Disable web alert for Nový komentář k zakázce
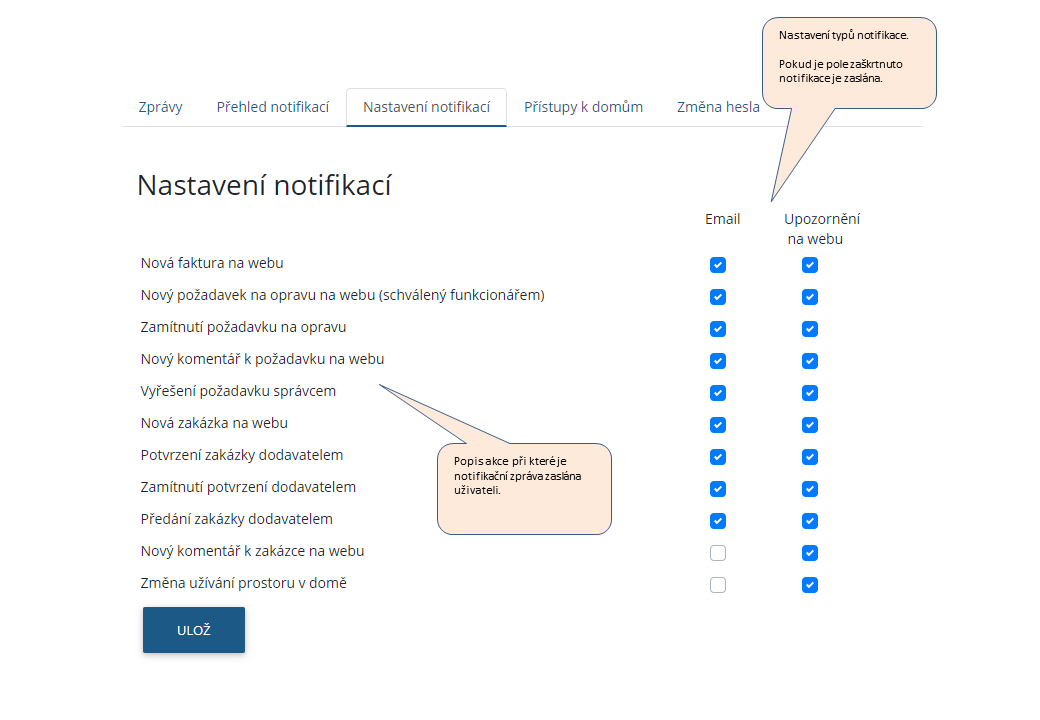Viewport: 1040px width, 720px height. (810, 553)
